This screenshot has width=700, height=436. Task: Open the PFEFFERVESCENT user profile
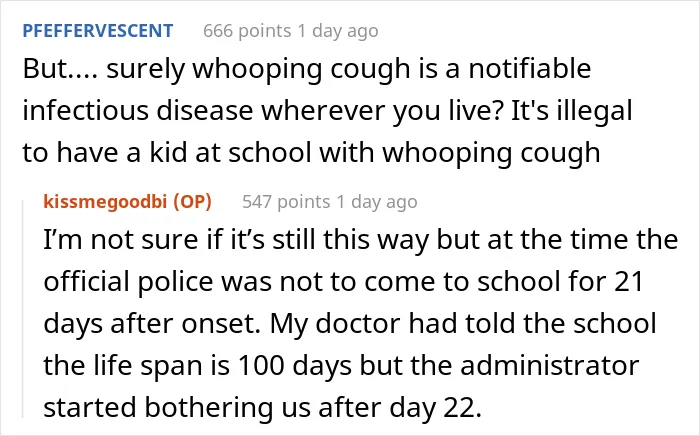coord(98,31)
